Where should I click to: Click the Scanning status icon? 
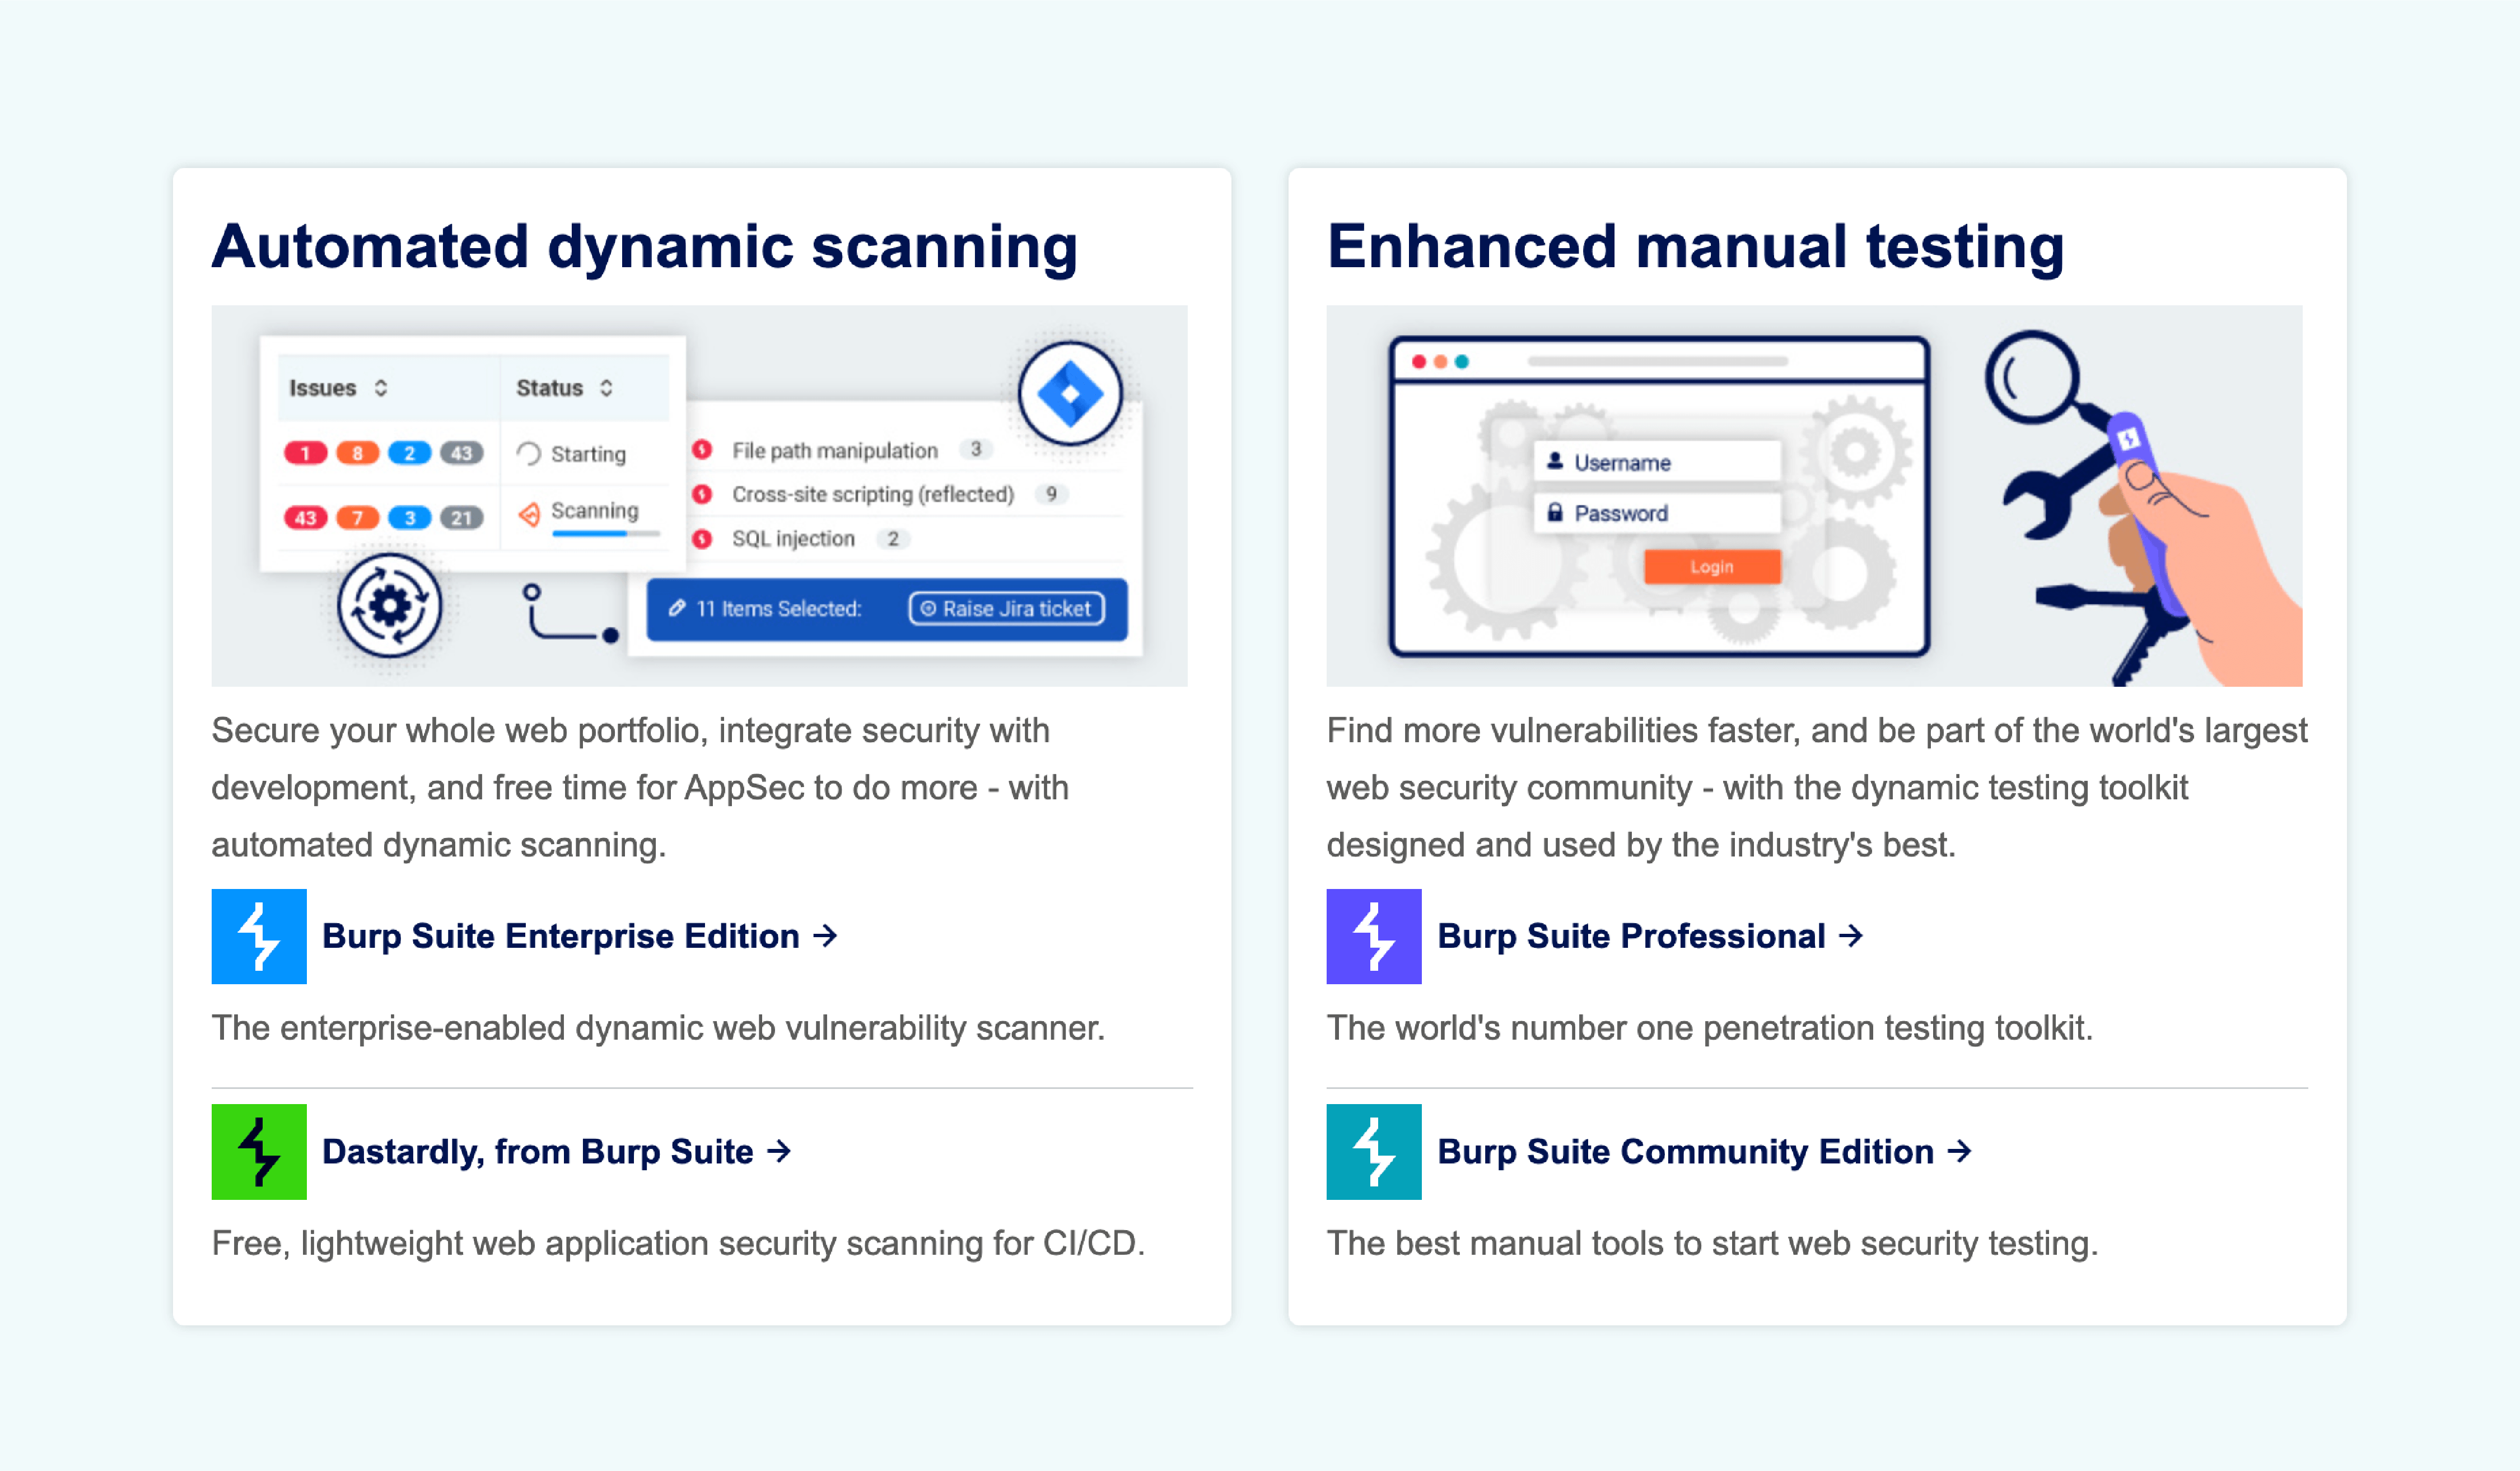(x=529, y=514)
